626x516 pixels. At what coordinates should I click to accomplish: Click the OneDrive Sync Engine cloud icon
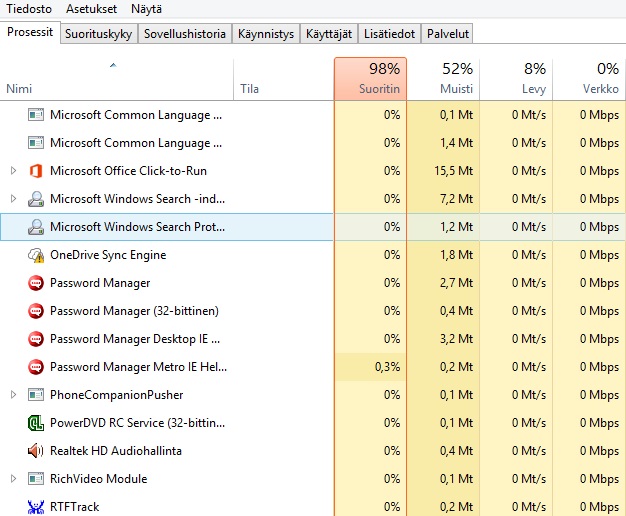click(x=36, y=255)
